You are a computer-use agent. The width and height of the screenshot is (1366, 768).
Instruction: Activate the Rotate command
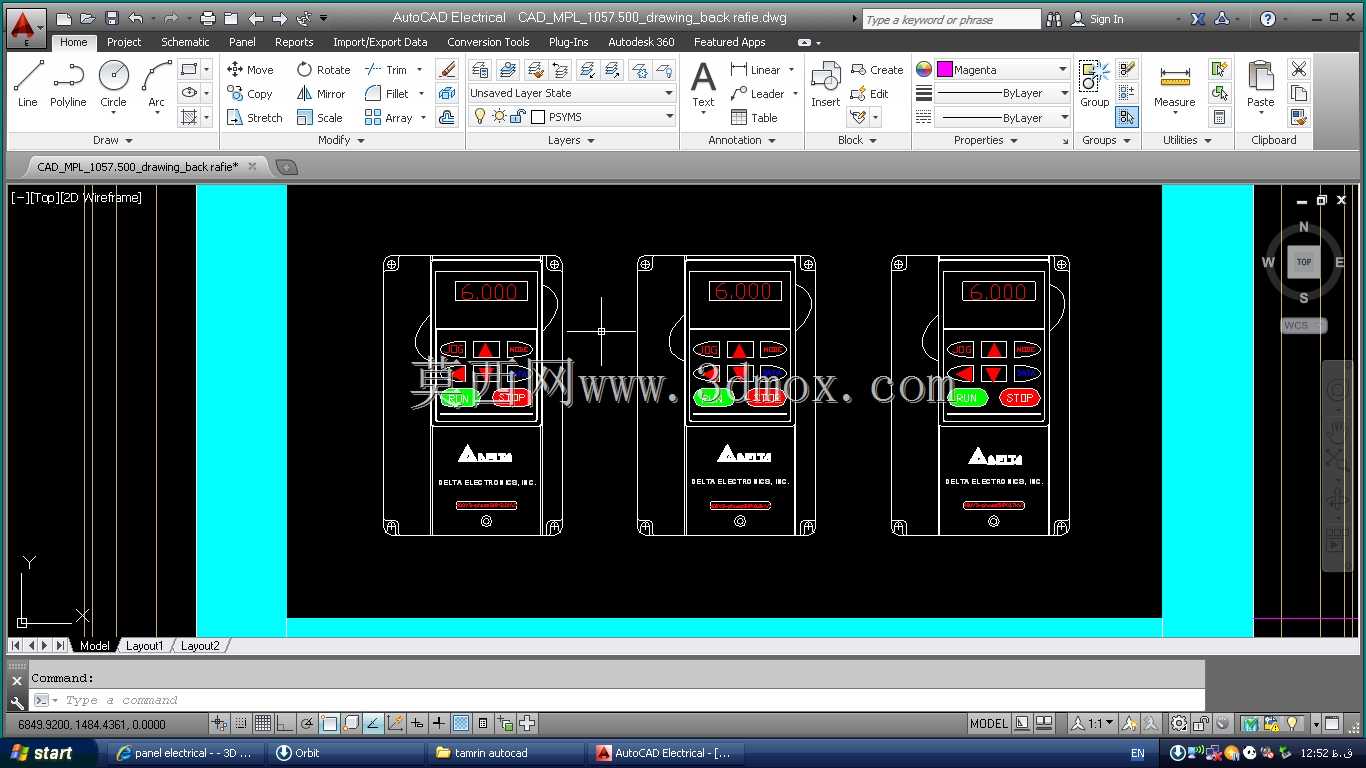pos(323,70)
